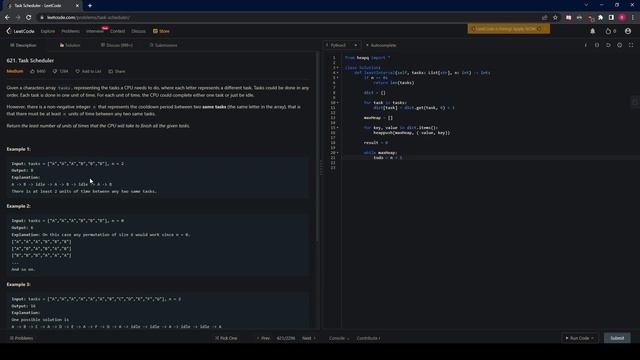Open the tab search chevron
The width and height of the screenshot is (640, 360).
(x=586, y=5)
